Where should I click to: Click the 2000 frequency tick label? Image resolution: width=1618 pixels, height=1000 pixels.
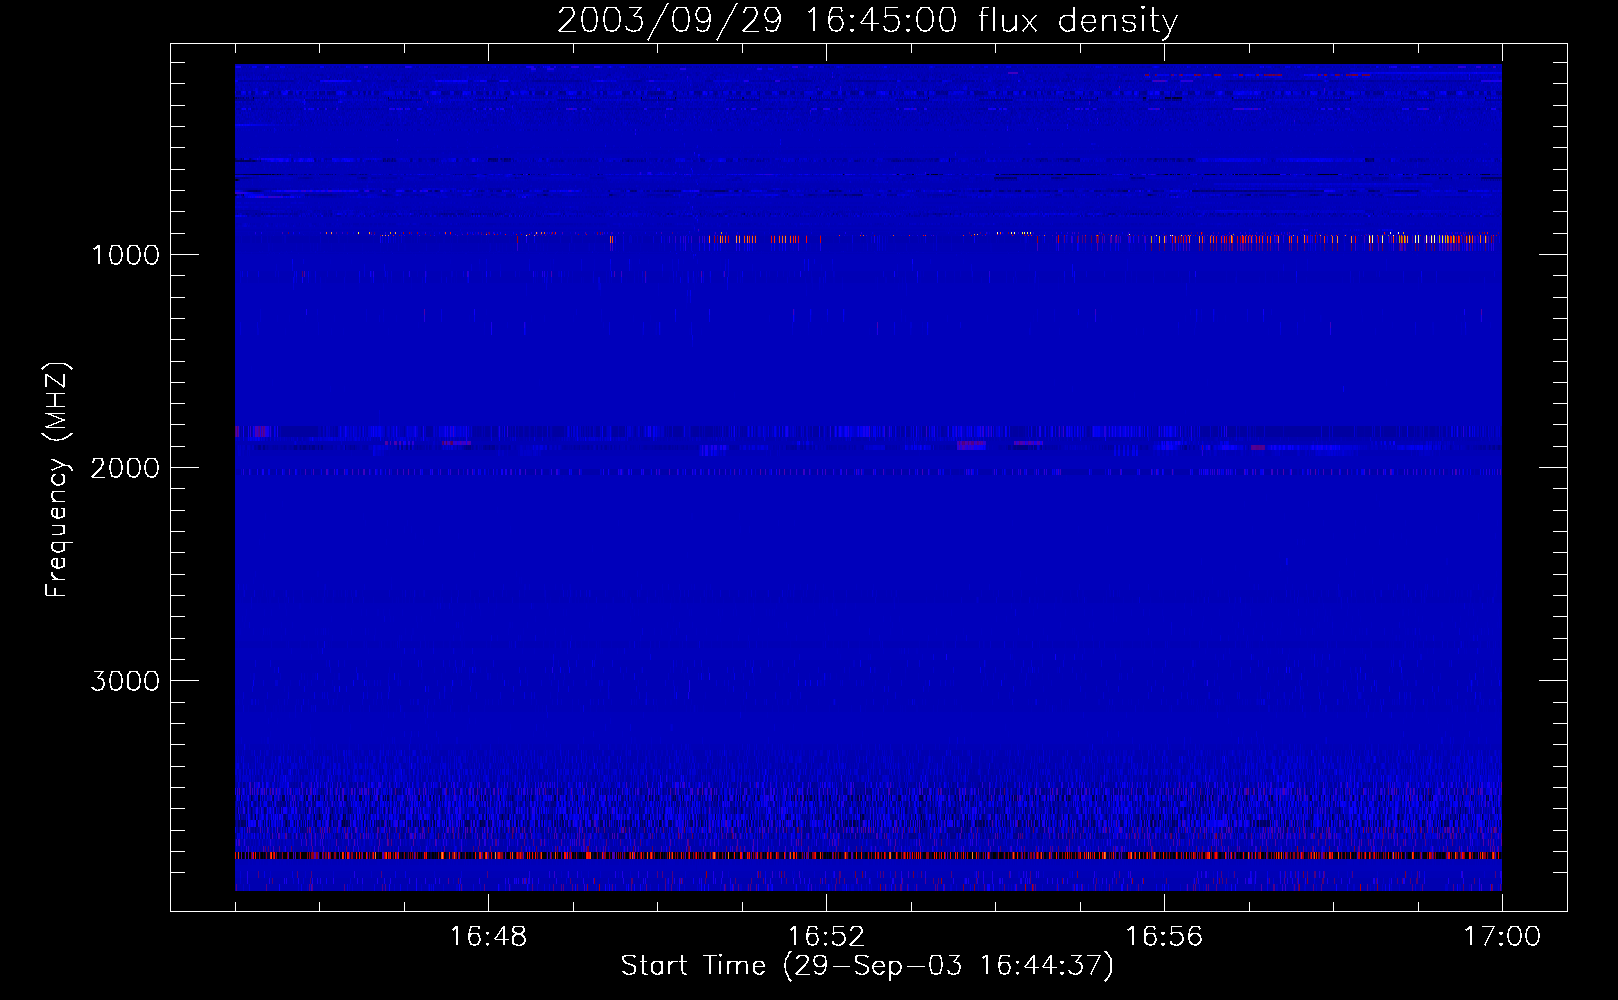pos(125,467)
